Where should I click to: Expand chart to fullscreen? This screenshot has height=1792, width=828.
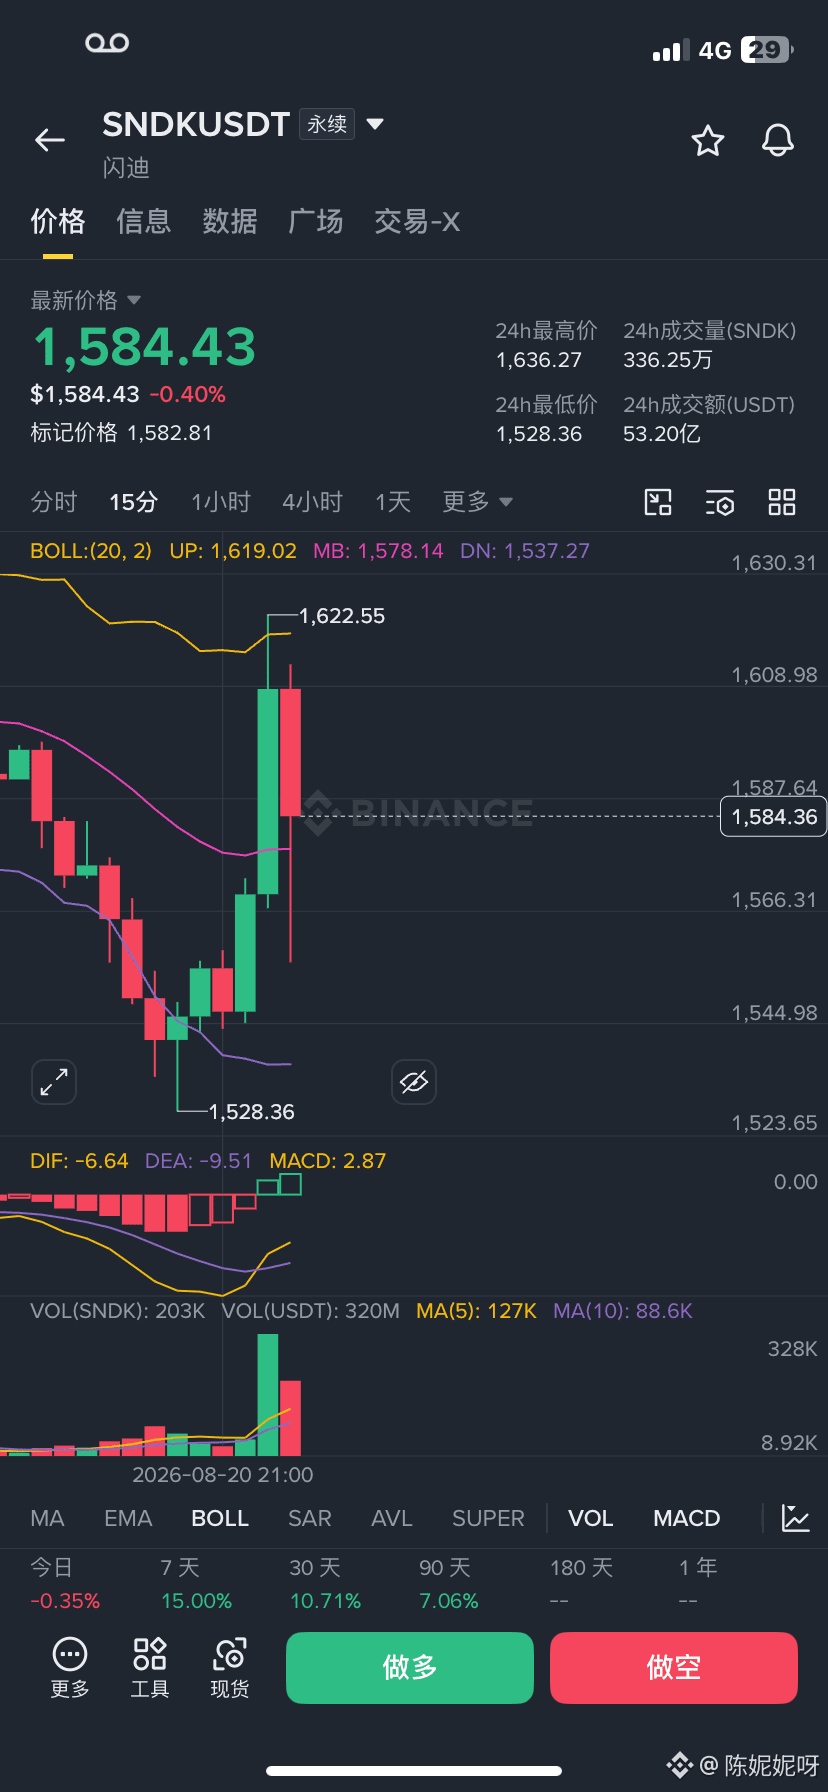pyautogui.click(x=54, y=1082)
